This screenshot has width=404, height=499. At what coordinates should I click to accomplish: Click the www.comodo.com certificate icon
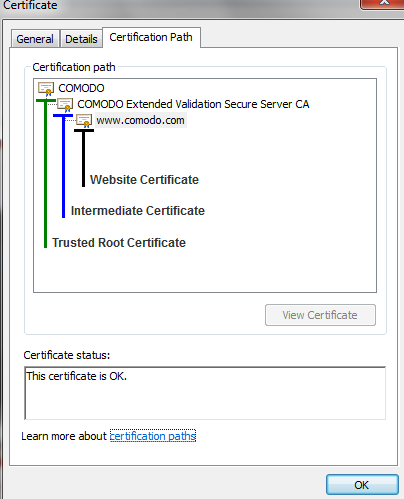pyautogui.click(x=84, y=120)
